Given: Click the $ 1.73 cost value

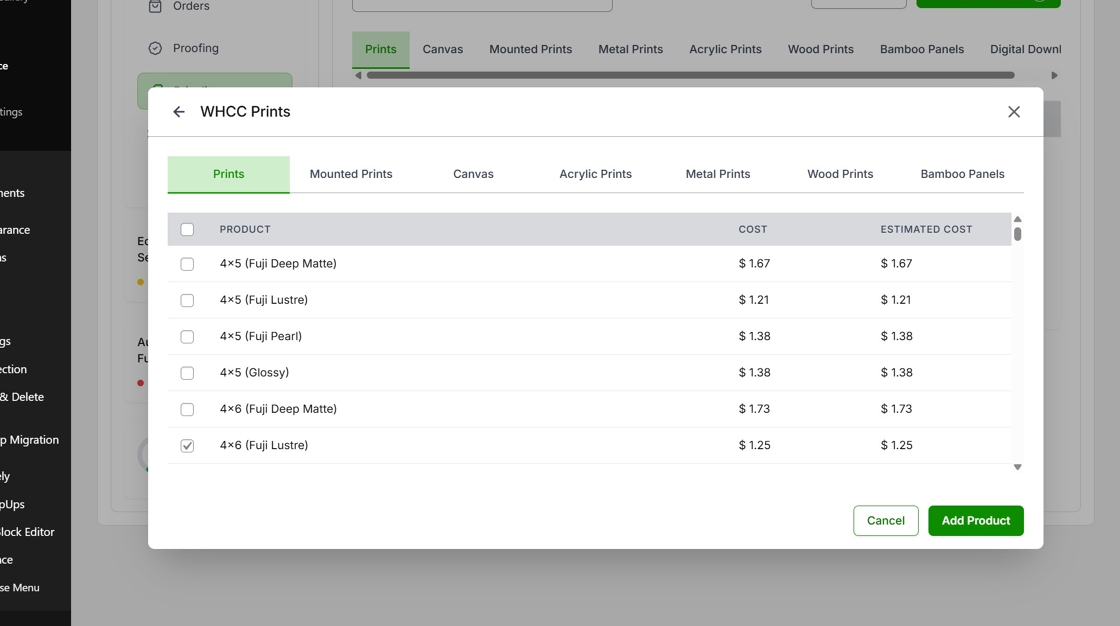Looking at the screenshot, I should click(754, 409).
